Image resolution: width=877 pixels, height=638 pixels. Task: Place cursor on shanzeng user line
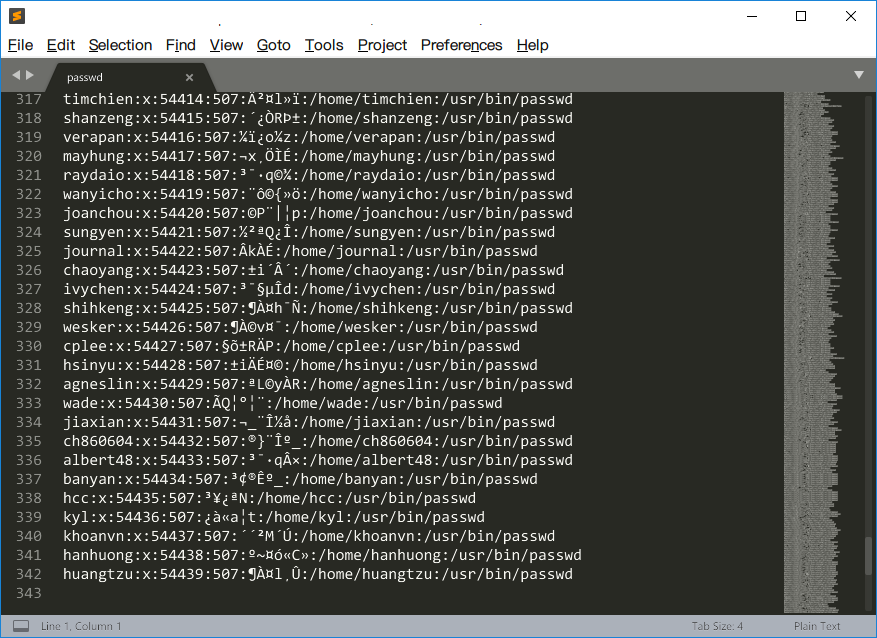(x=318, y=118)
